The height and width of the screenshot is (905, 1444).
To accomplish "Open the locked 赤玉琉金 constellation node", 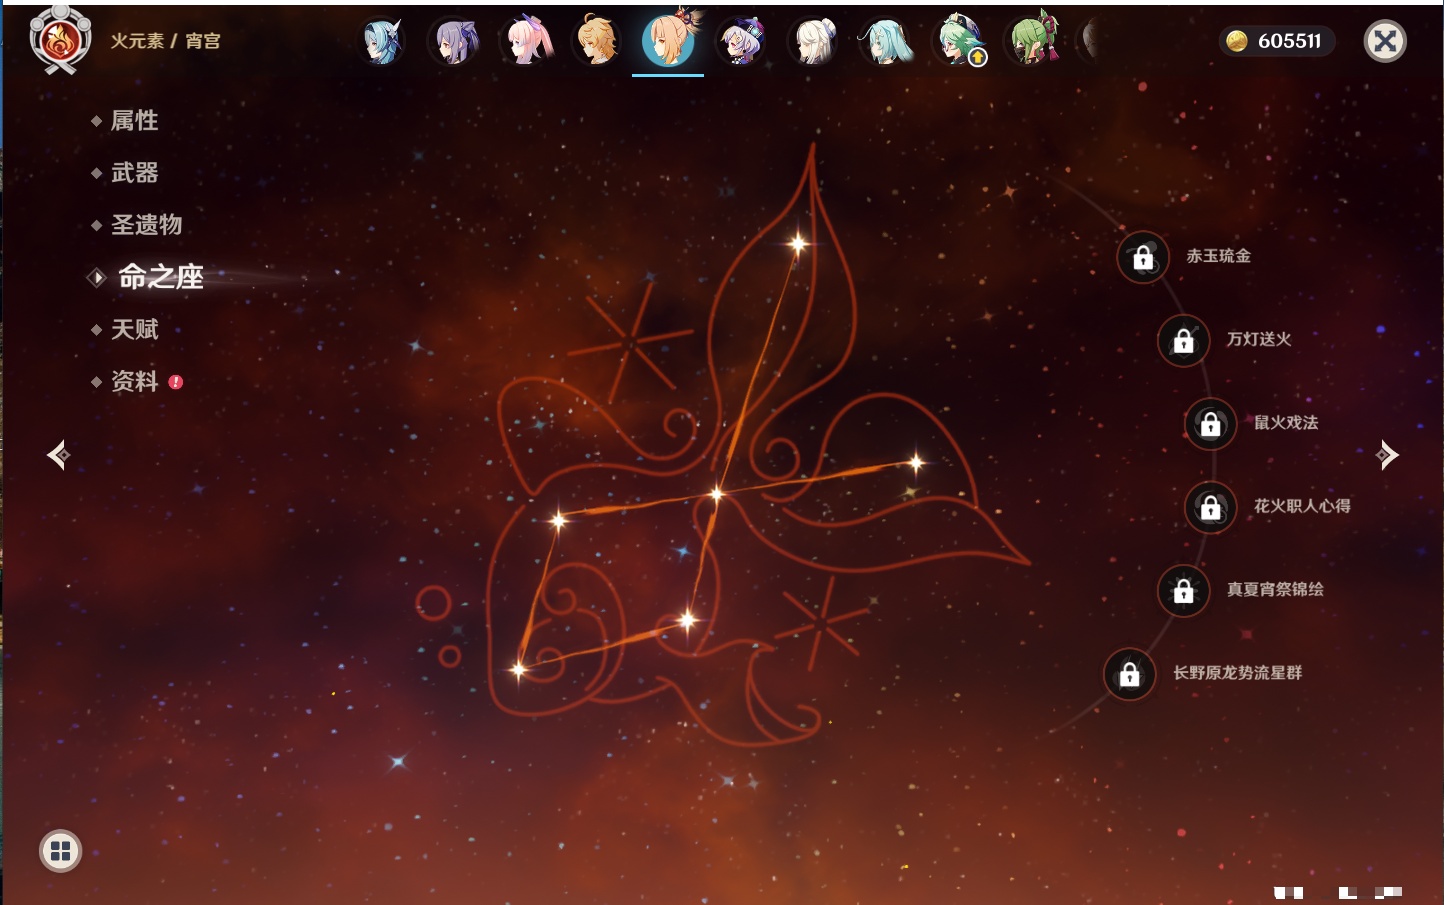I will pos(1143,257).
